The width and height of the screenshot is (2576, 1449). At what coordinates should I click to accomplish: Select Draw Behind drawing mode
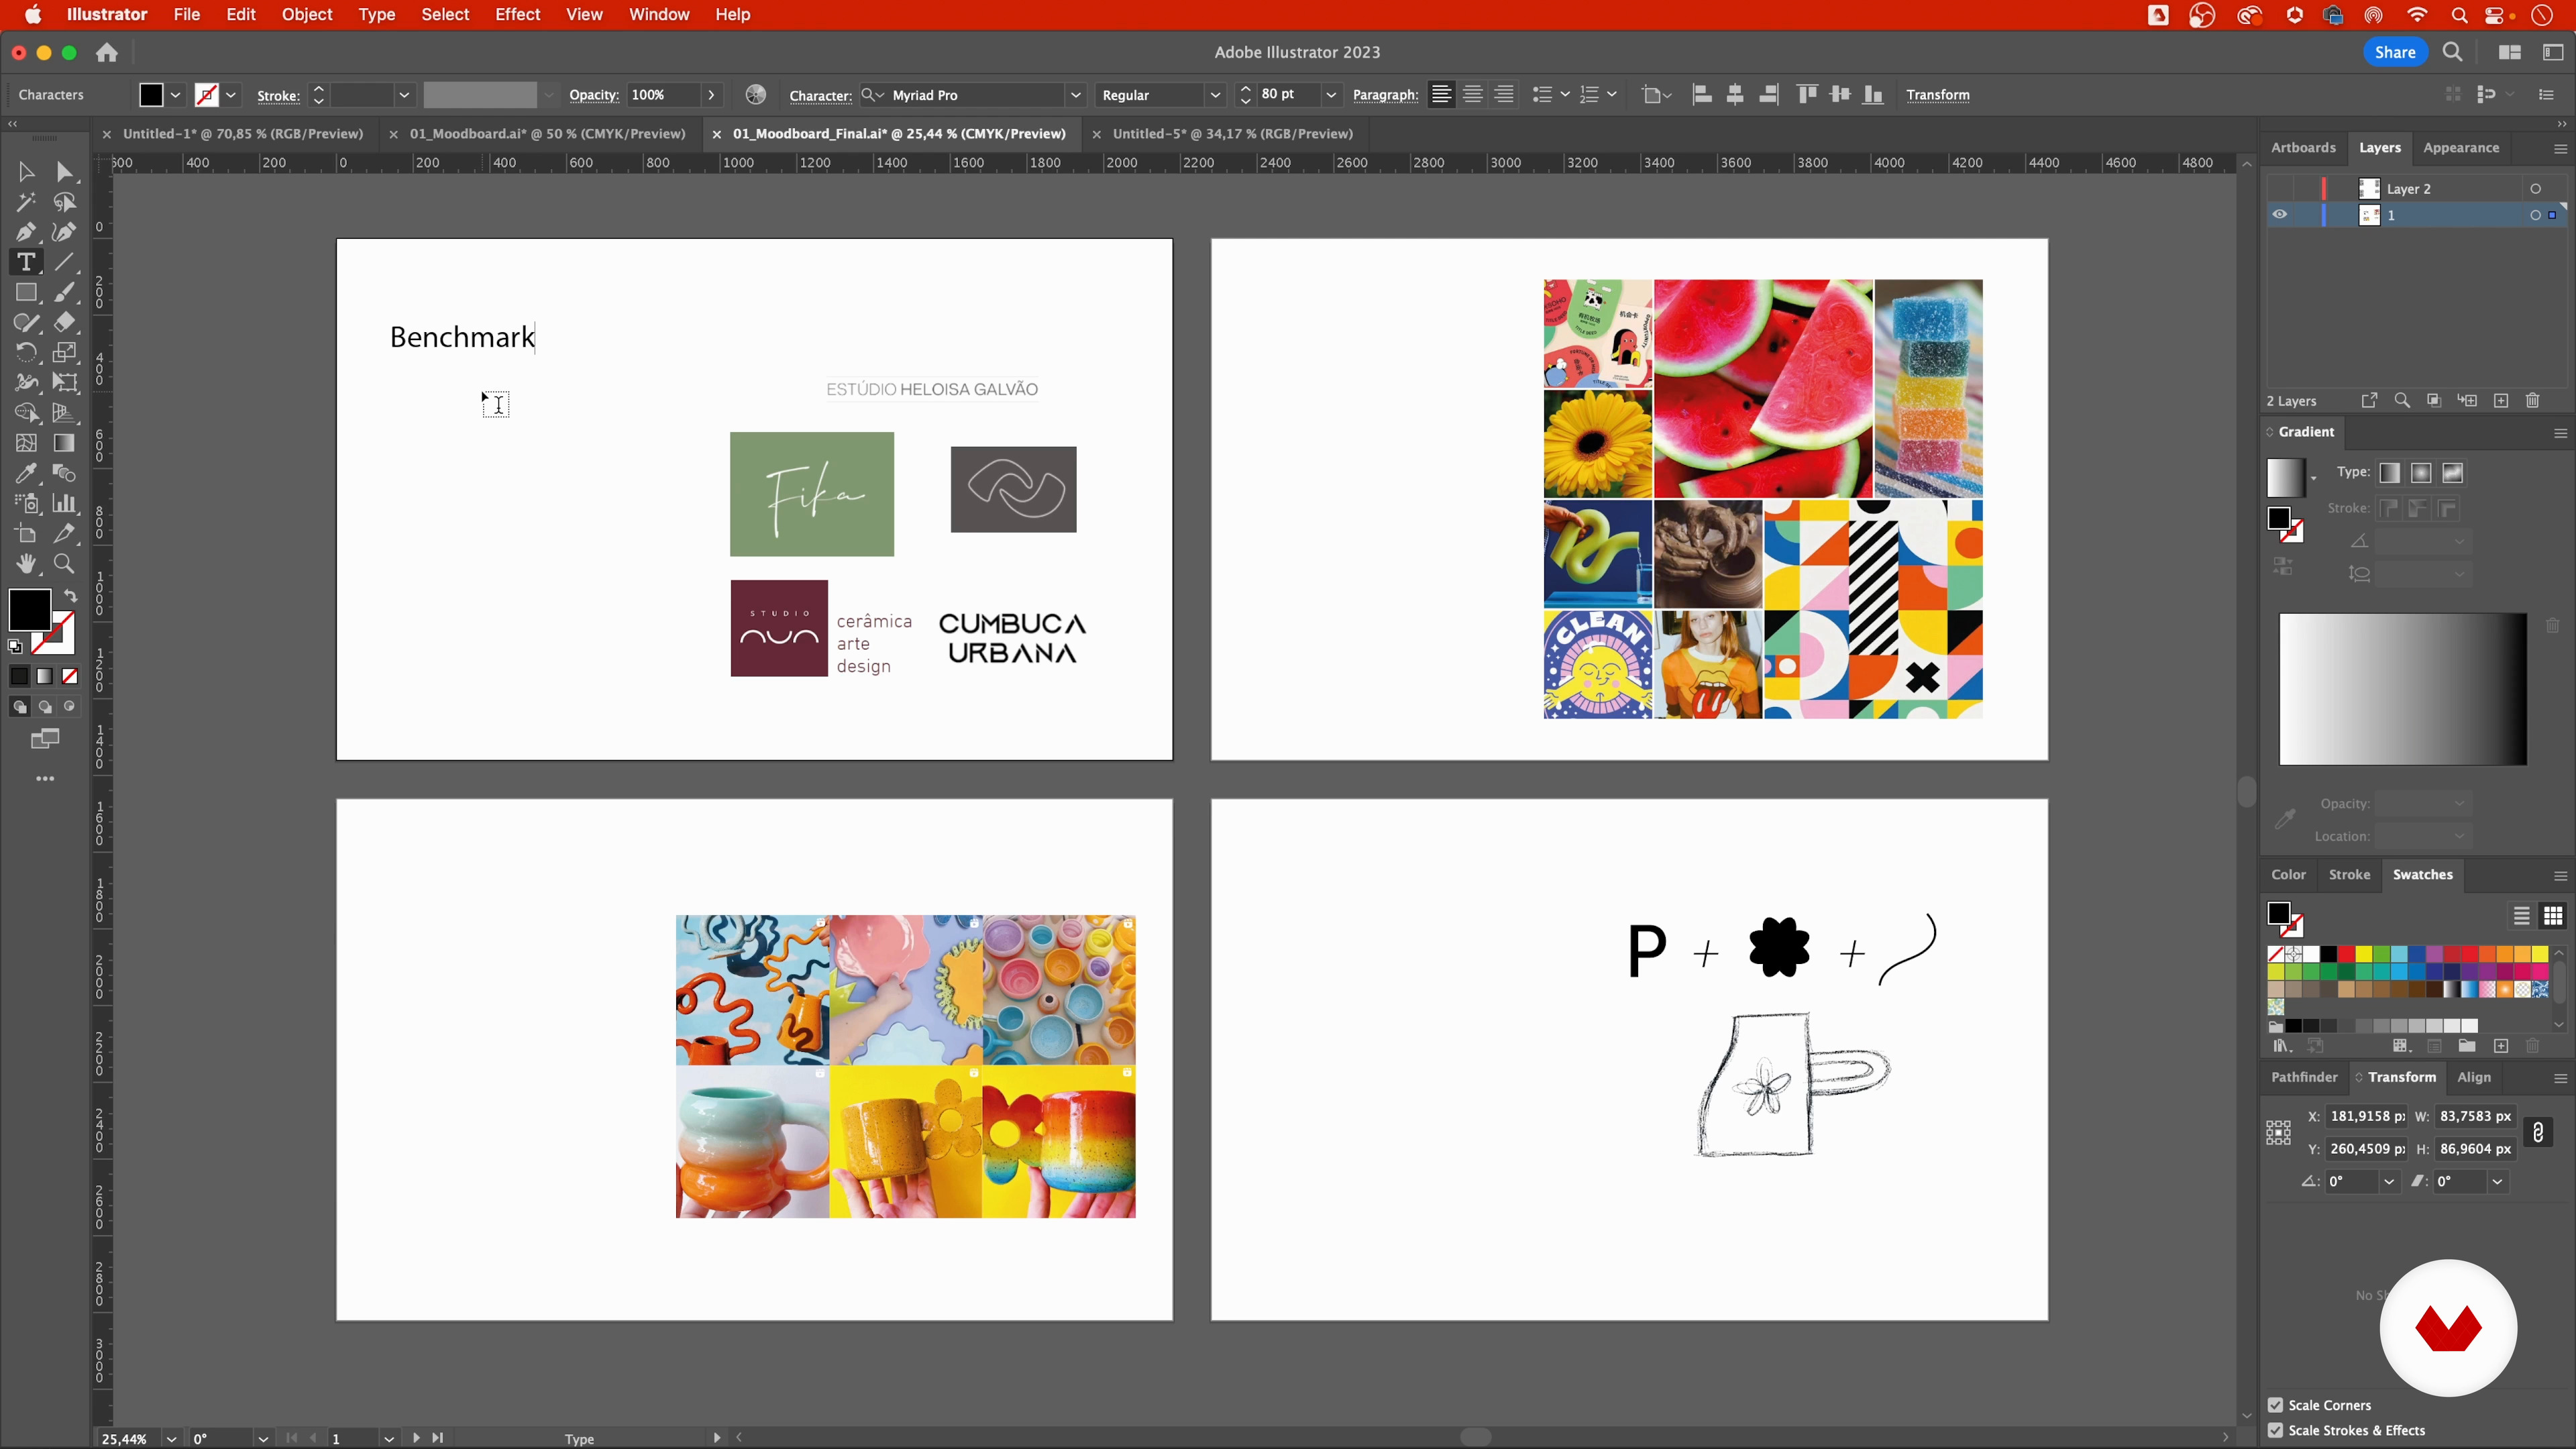point(45,707)
